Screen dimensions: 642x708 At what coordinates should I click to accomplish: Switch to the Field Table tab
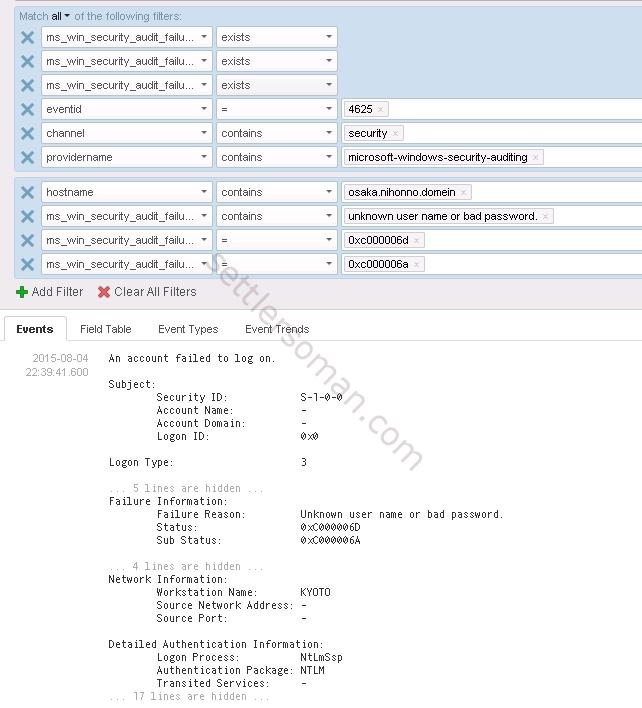click(x=106, y=329)
